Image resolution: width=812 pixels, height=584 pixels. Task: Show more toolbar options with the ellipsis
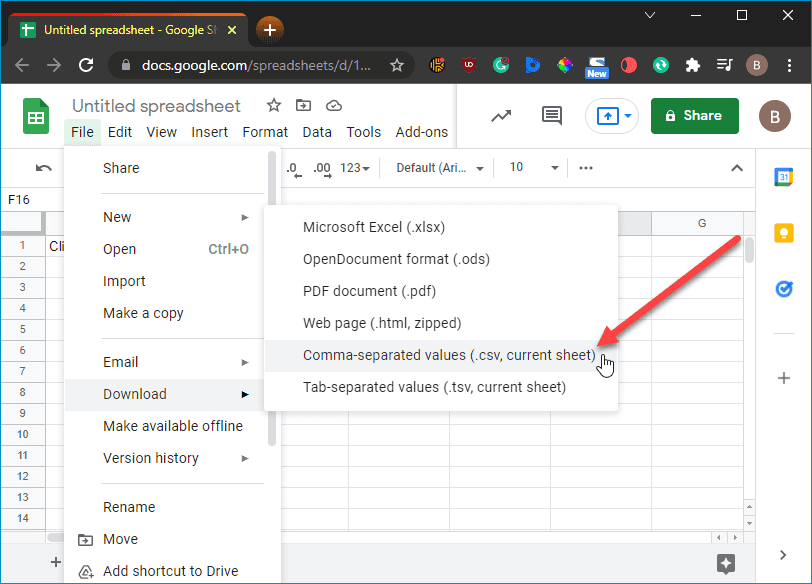pyautogui.click(x=585, y=170)
